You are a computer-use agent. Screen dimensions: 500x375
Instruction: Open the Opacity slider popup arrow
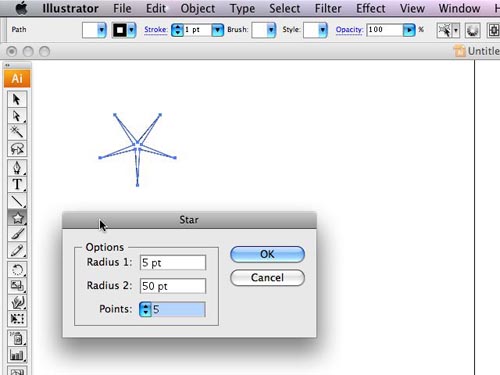(409, 30)
